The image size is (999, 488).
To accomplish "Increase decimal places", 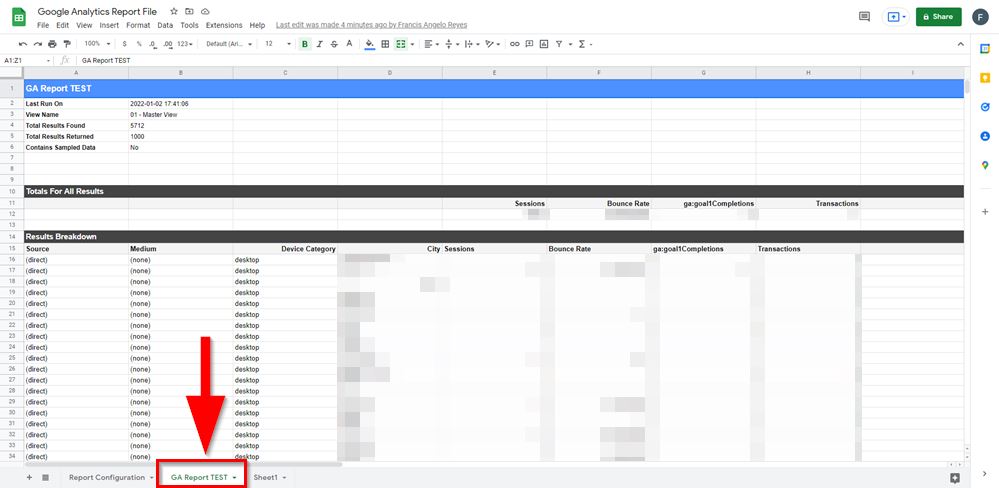I will 168,44.
